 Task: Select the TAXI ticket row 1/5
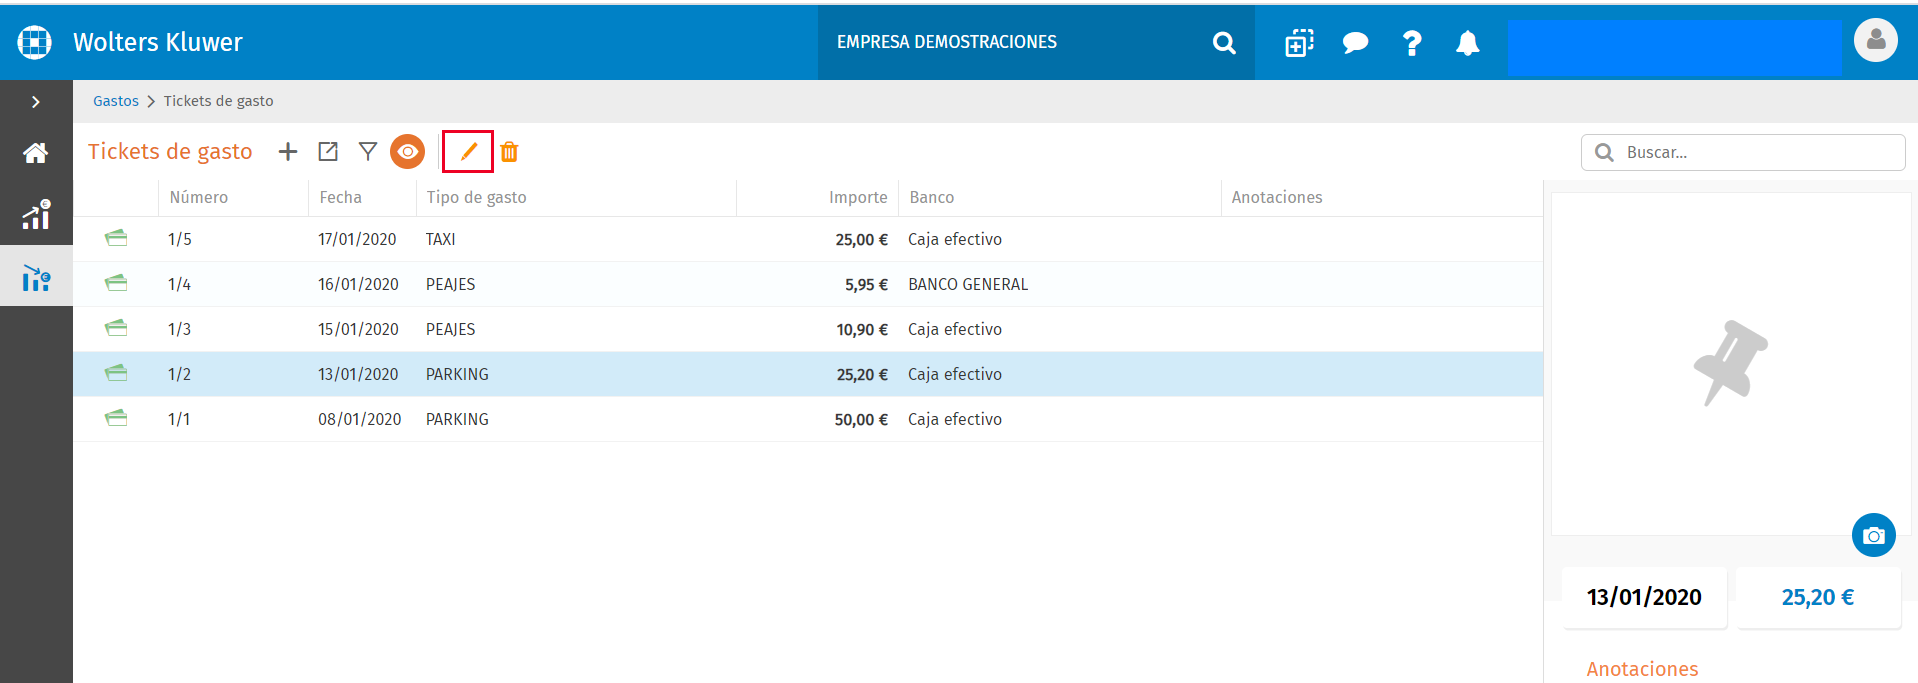click(x=808, y=239)
